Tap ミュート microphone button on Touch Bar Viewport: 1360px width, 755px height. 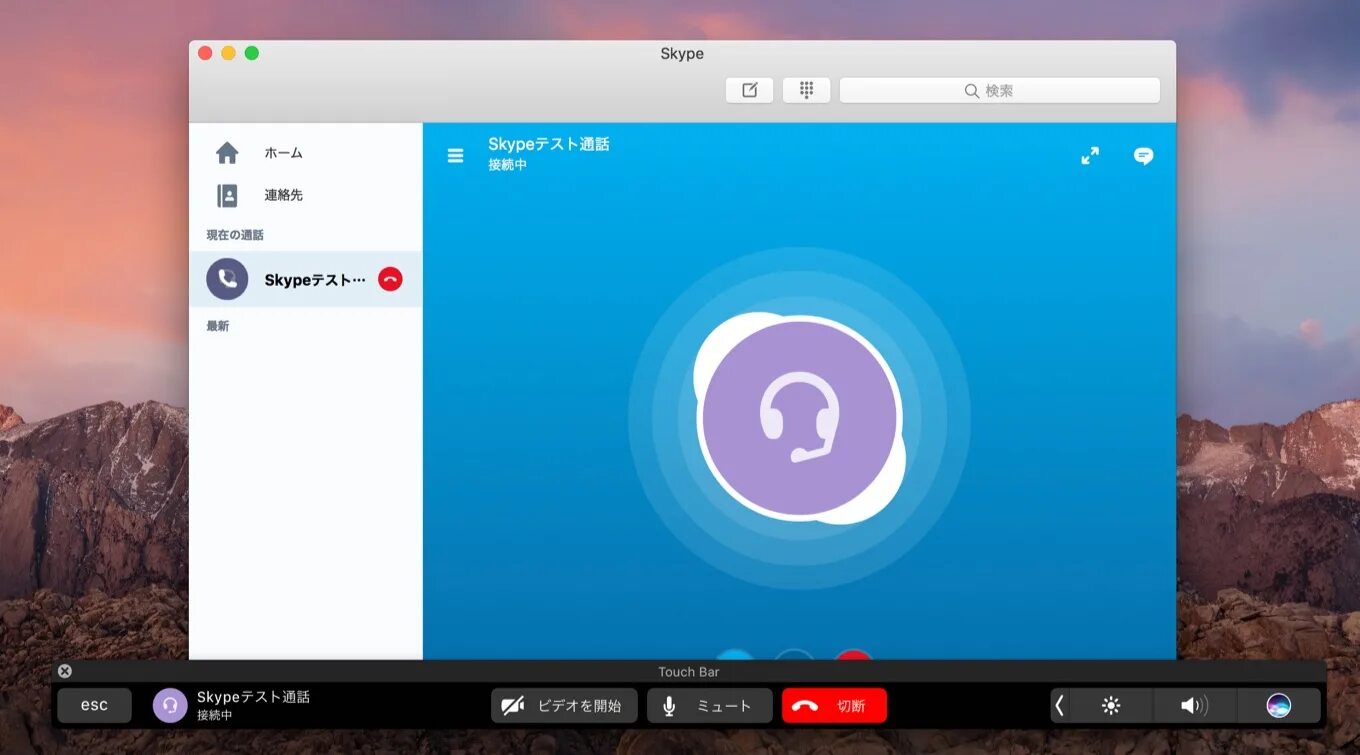click(710, 705)
